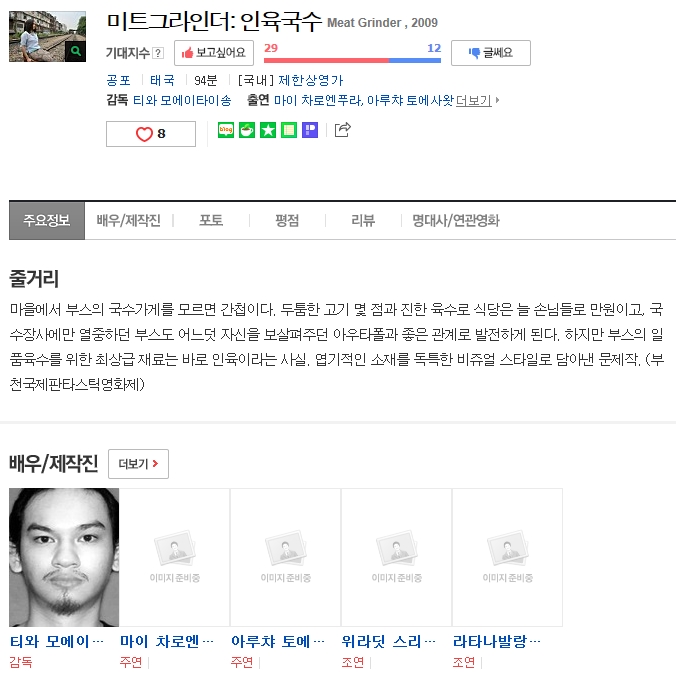
Task: Click the green star bookmark icon
Action: 268,130
